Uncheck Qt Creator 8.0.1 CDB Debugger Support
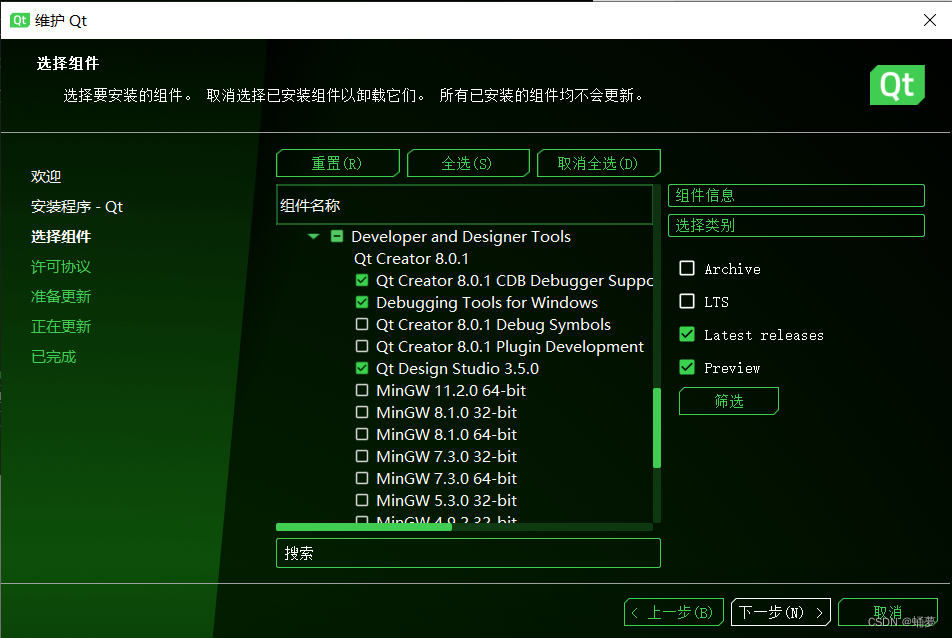Screen dimensions: 952x638 (x=362, y=280)
